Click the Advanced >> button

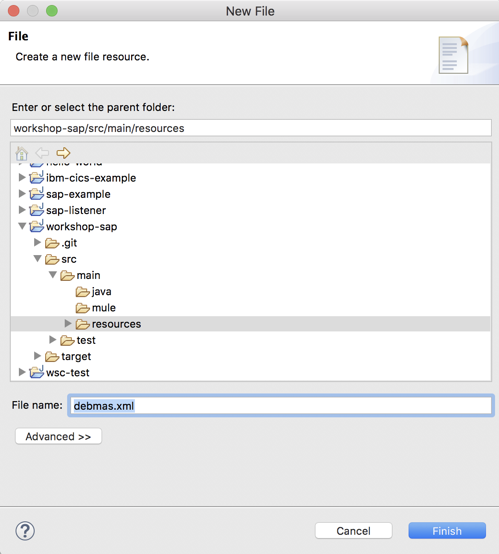point(58,436)
